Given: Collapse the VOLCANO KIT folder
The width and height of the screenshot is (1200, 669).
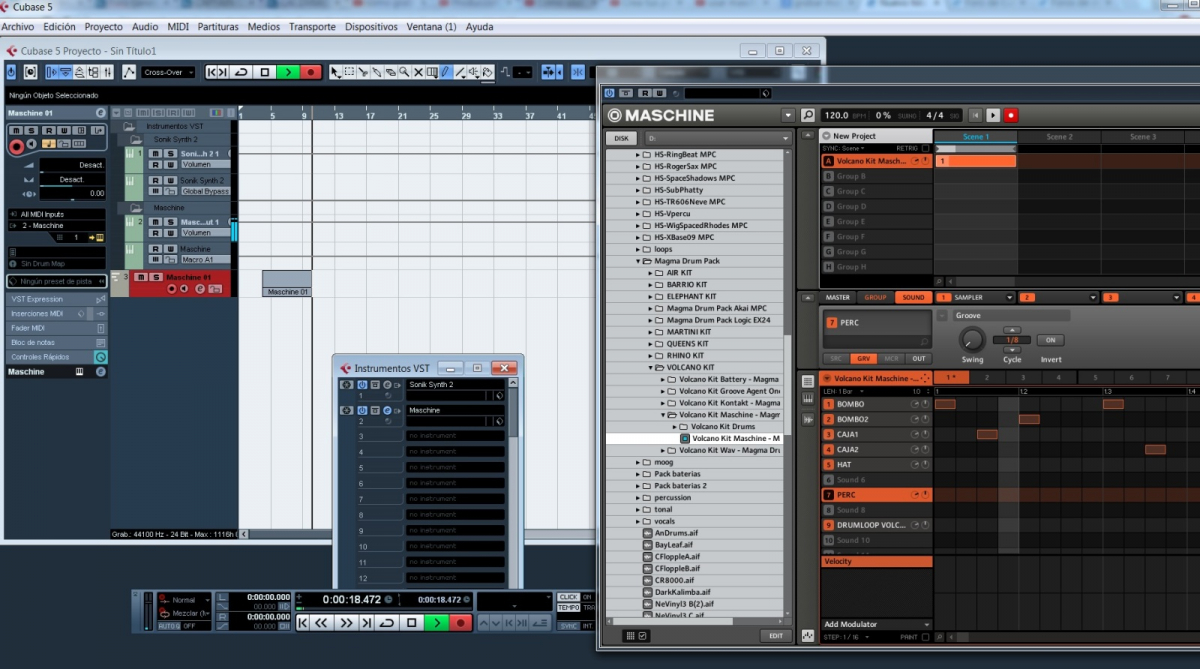Looking at the screenshot, I should [649, 367].
